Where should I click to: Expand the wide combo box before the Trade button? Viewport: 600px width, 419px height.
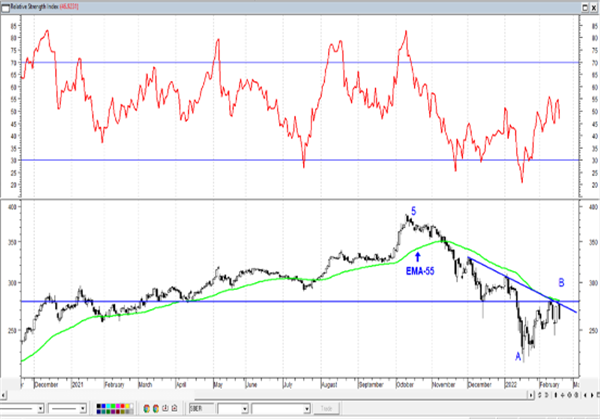pos(306,409)
